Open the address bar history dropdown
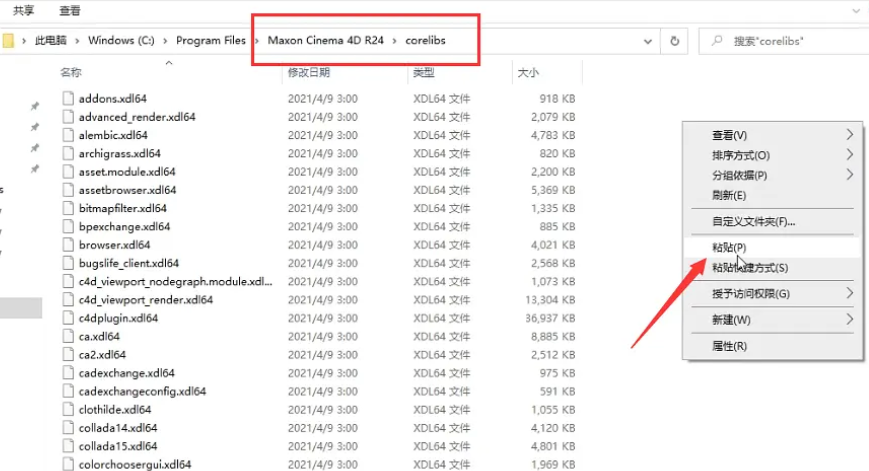Screen dimensions: 869x471 [x=647, y=41]
